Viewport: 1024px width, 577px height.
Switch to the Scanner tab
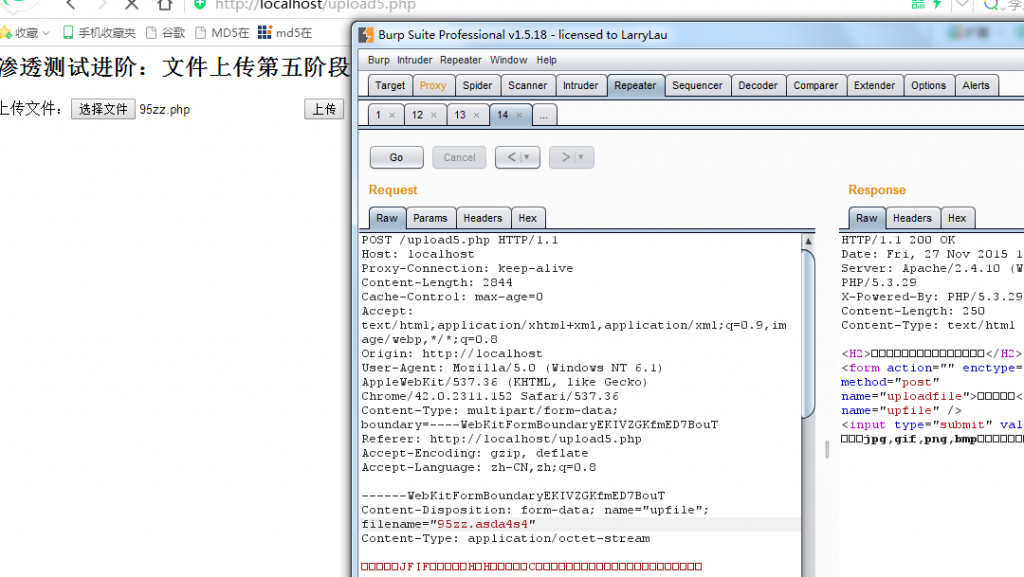tap(528, 86)
